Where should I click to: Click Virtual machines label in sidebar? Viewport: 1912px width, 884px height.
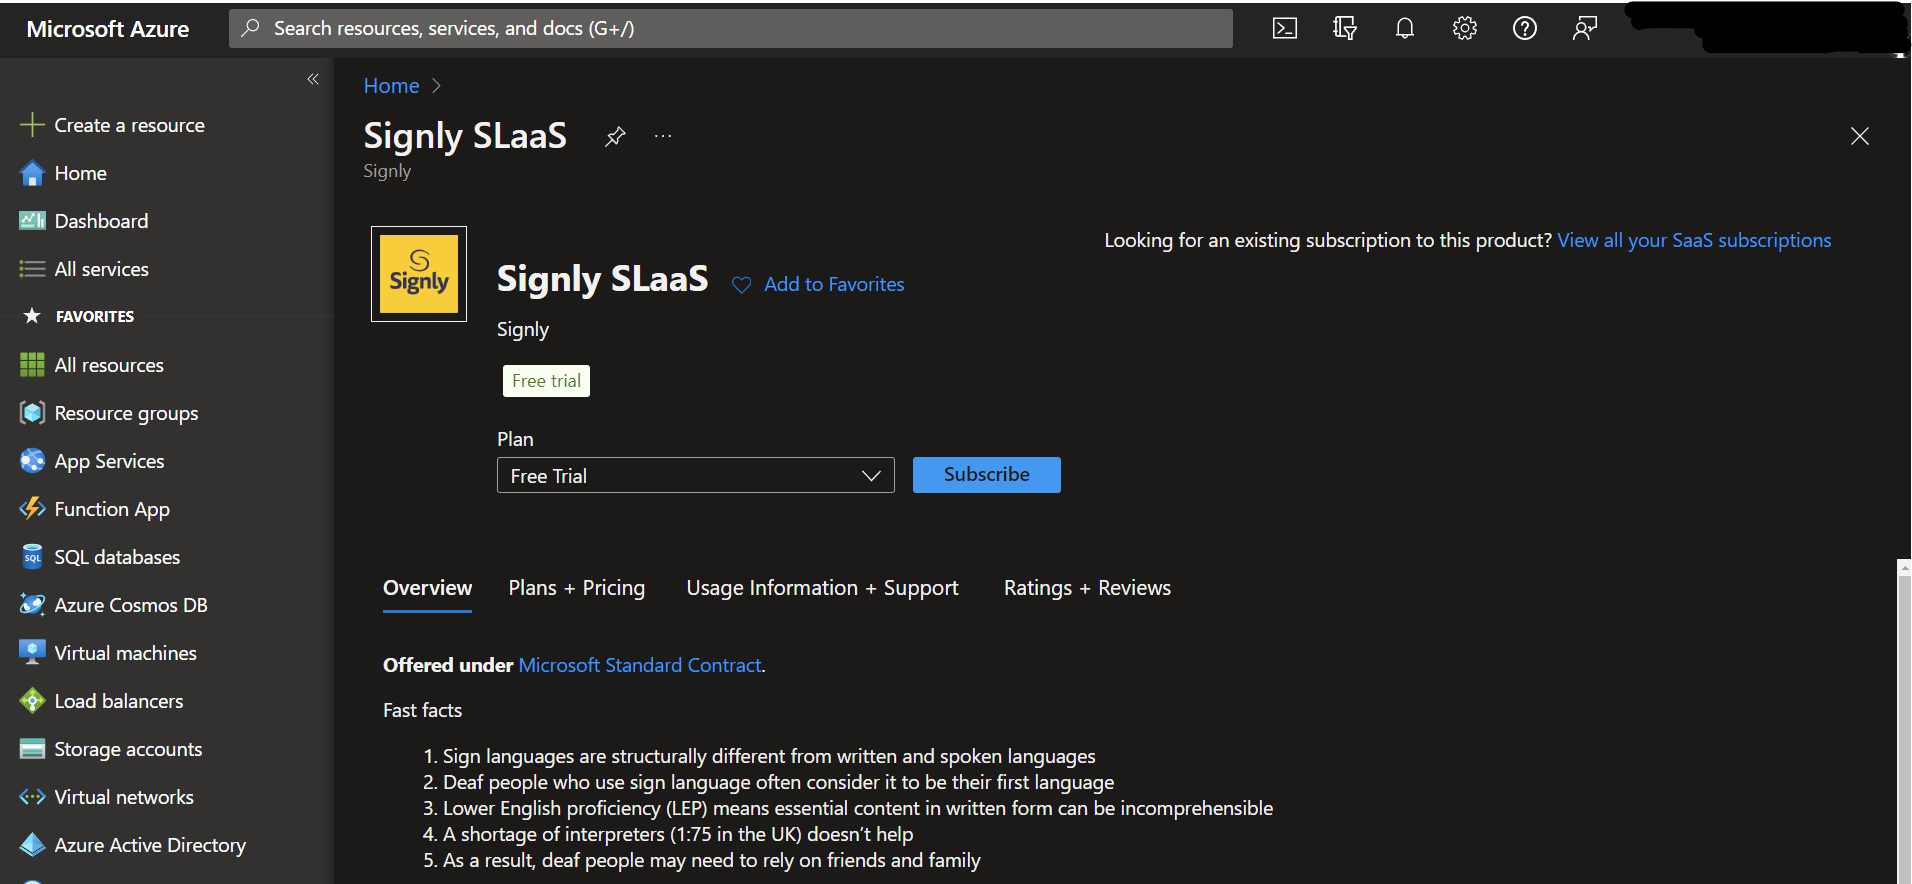point(125,653)
